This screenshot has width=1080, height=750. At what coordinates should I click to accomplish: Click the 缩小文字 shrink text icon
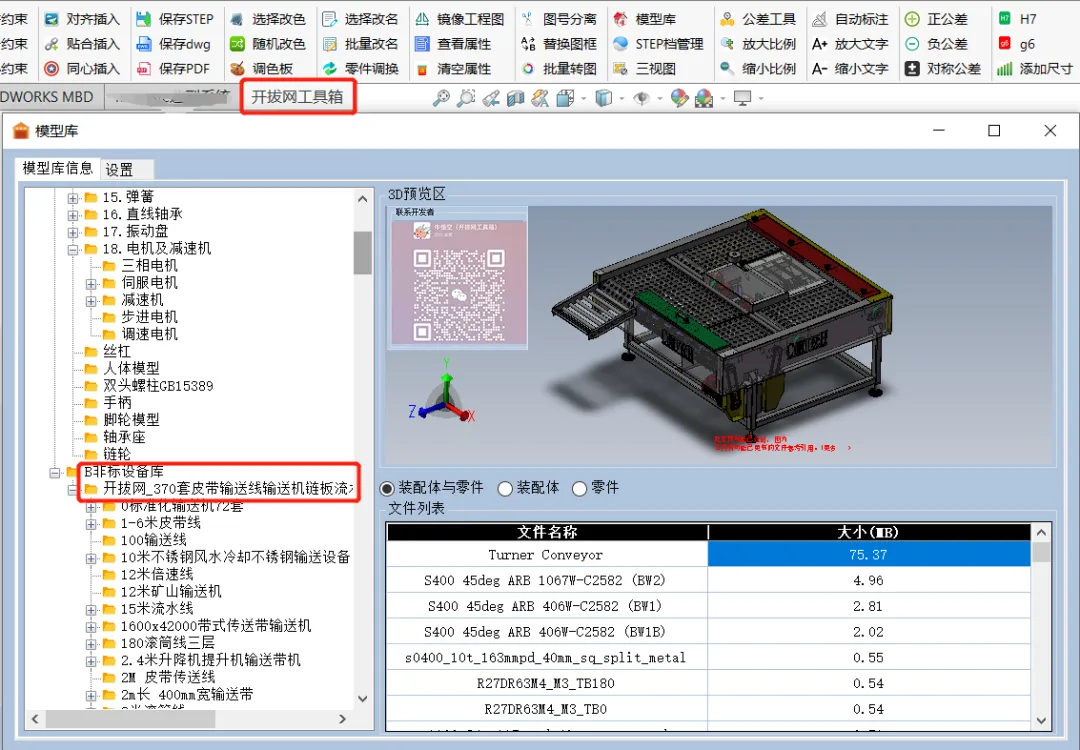click(x=820, y=69)
